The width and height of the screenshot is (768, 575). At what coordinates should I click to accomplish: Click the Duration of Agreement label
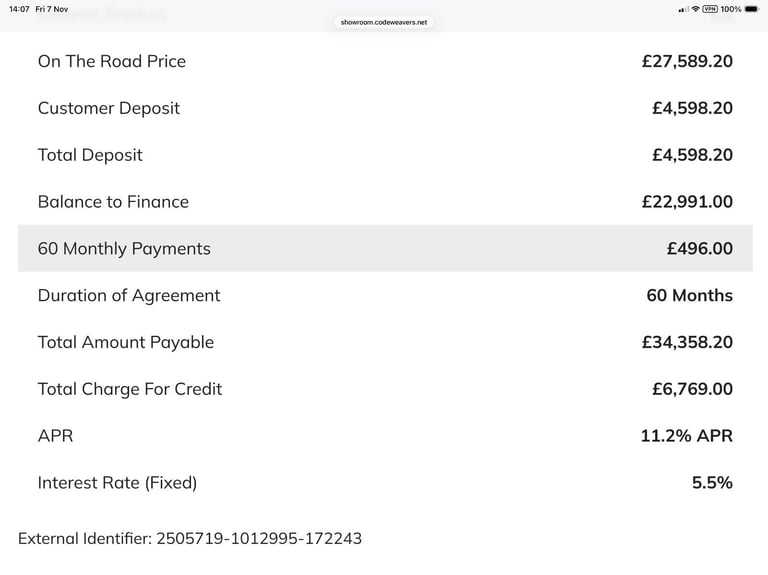tap(129, 295)
